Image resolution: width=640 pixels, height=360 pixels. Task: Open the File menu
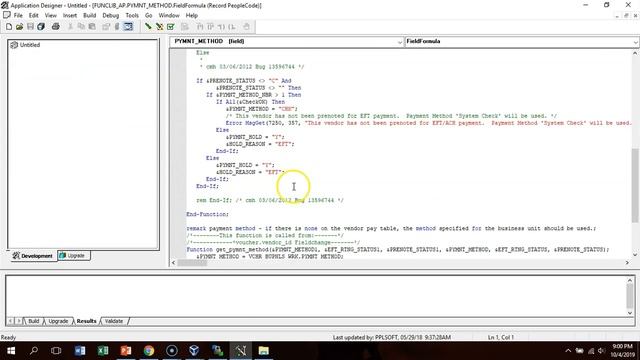pos(18,16)
